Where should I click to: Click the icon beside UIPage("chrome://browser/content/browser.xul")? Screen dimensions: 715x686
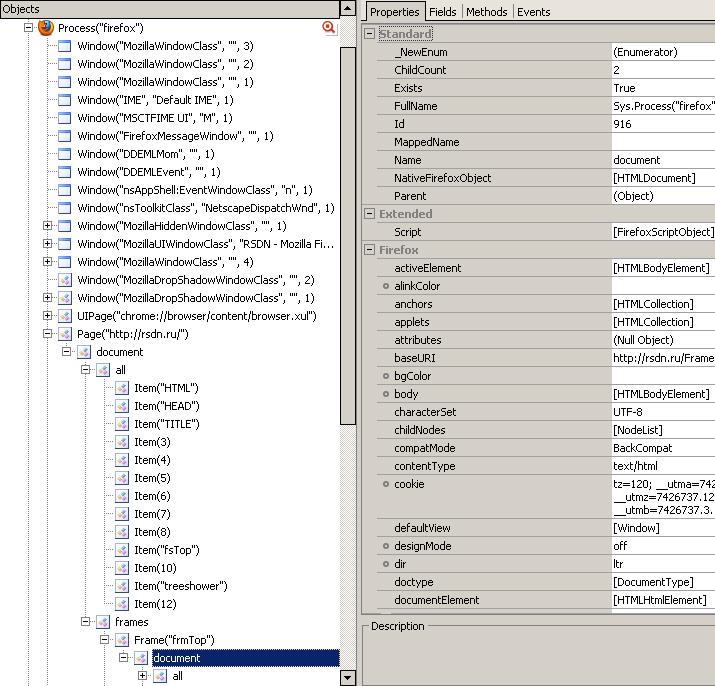coord(65,316)
